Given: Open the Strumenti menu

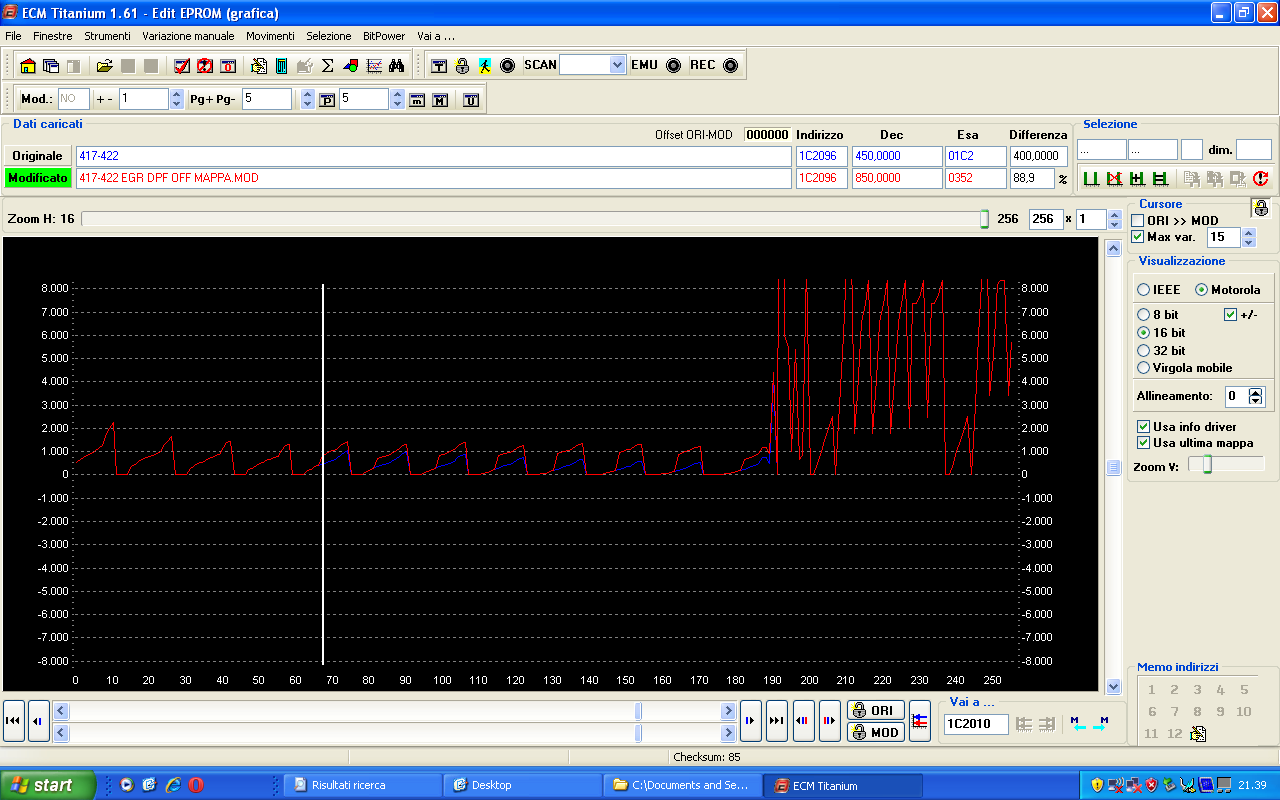Looking at the screenshot, I should pos(107,36).
